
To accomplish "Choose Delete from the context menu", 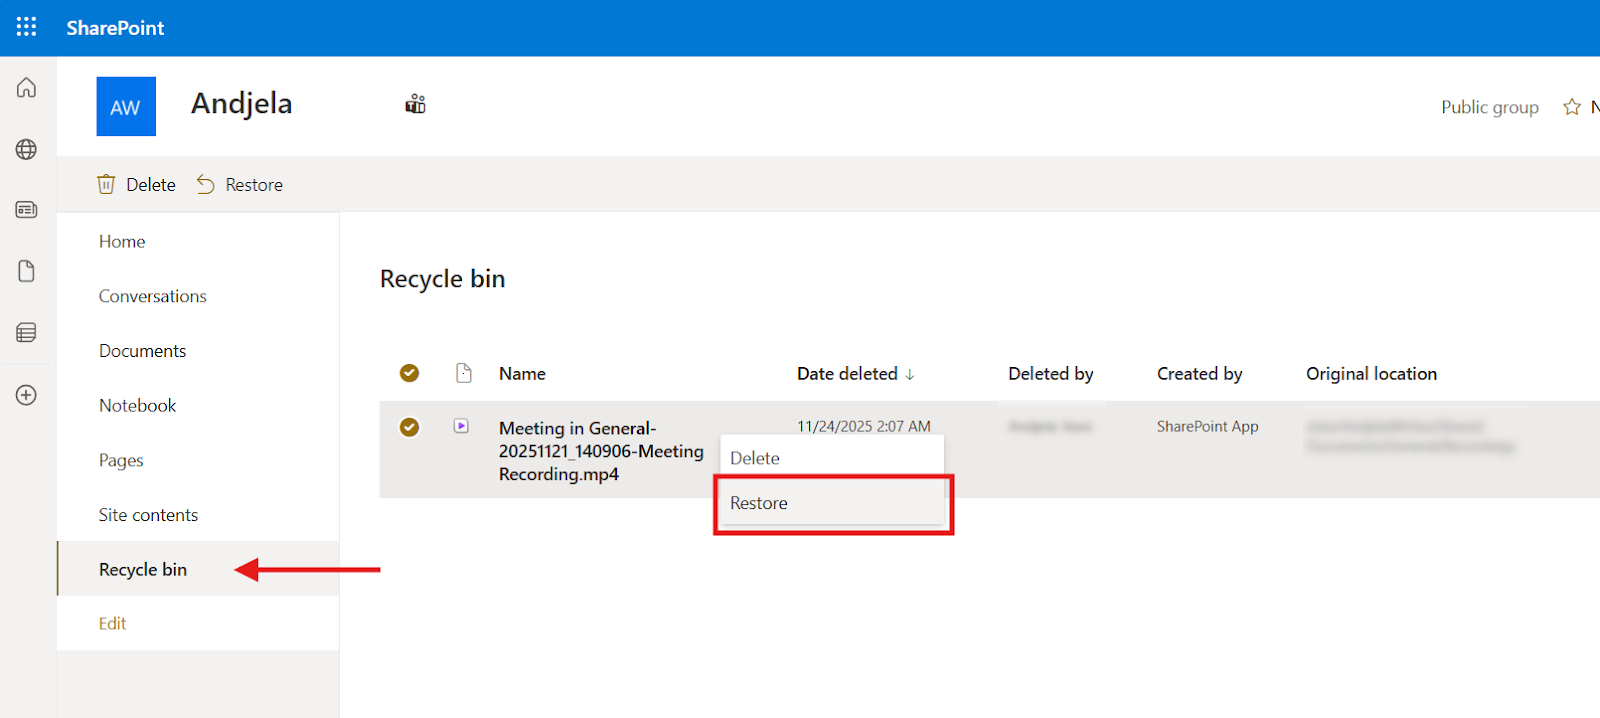I will point(755,458).
